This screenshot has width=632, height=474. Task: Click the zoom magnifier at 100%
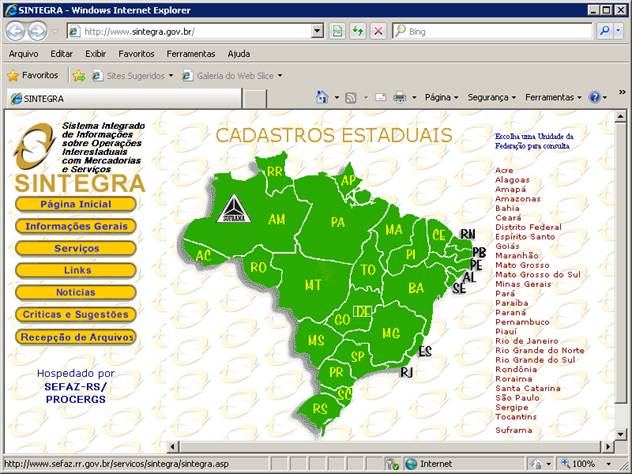(x=565, y=464)
